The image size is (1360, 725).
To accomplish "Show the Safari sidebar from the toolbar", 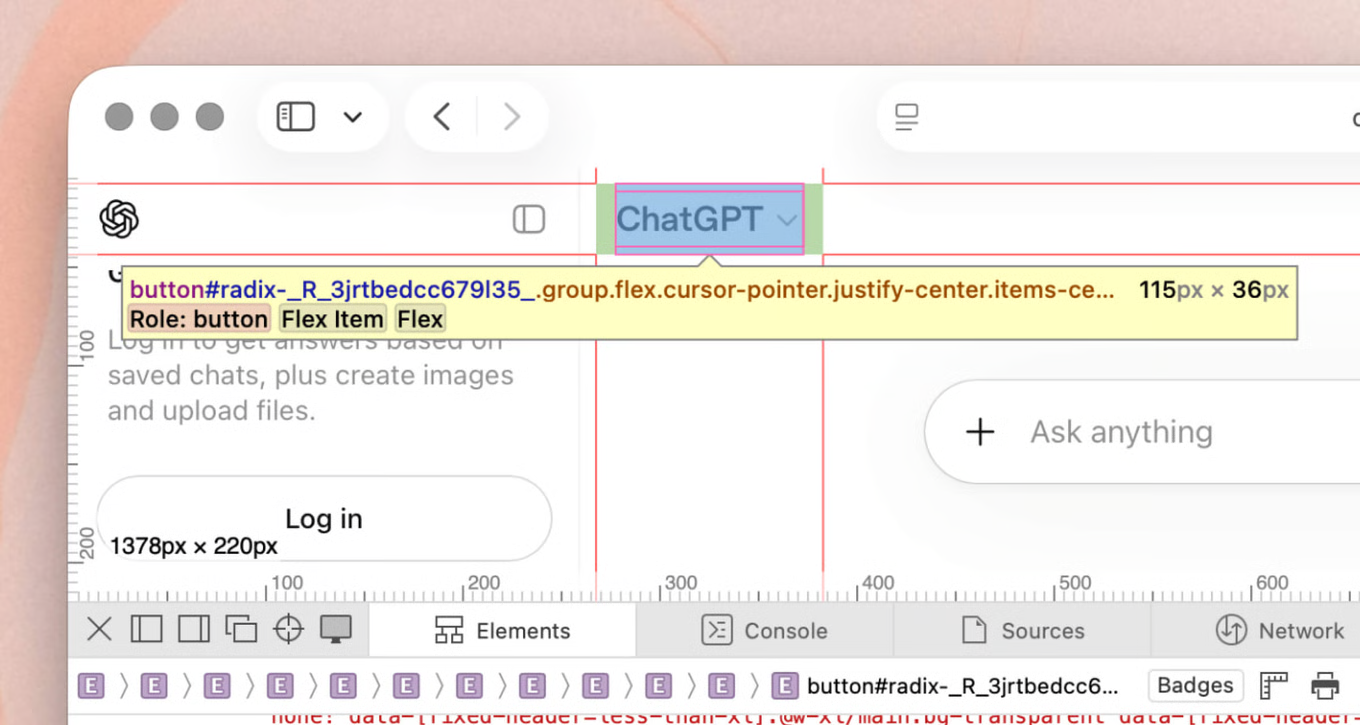I will (x=296, y=117).
